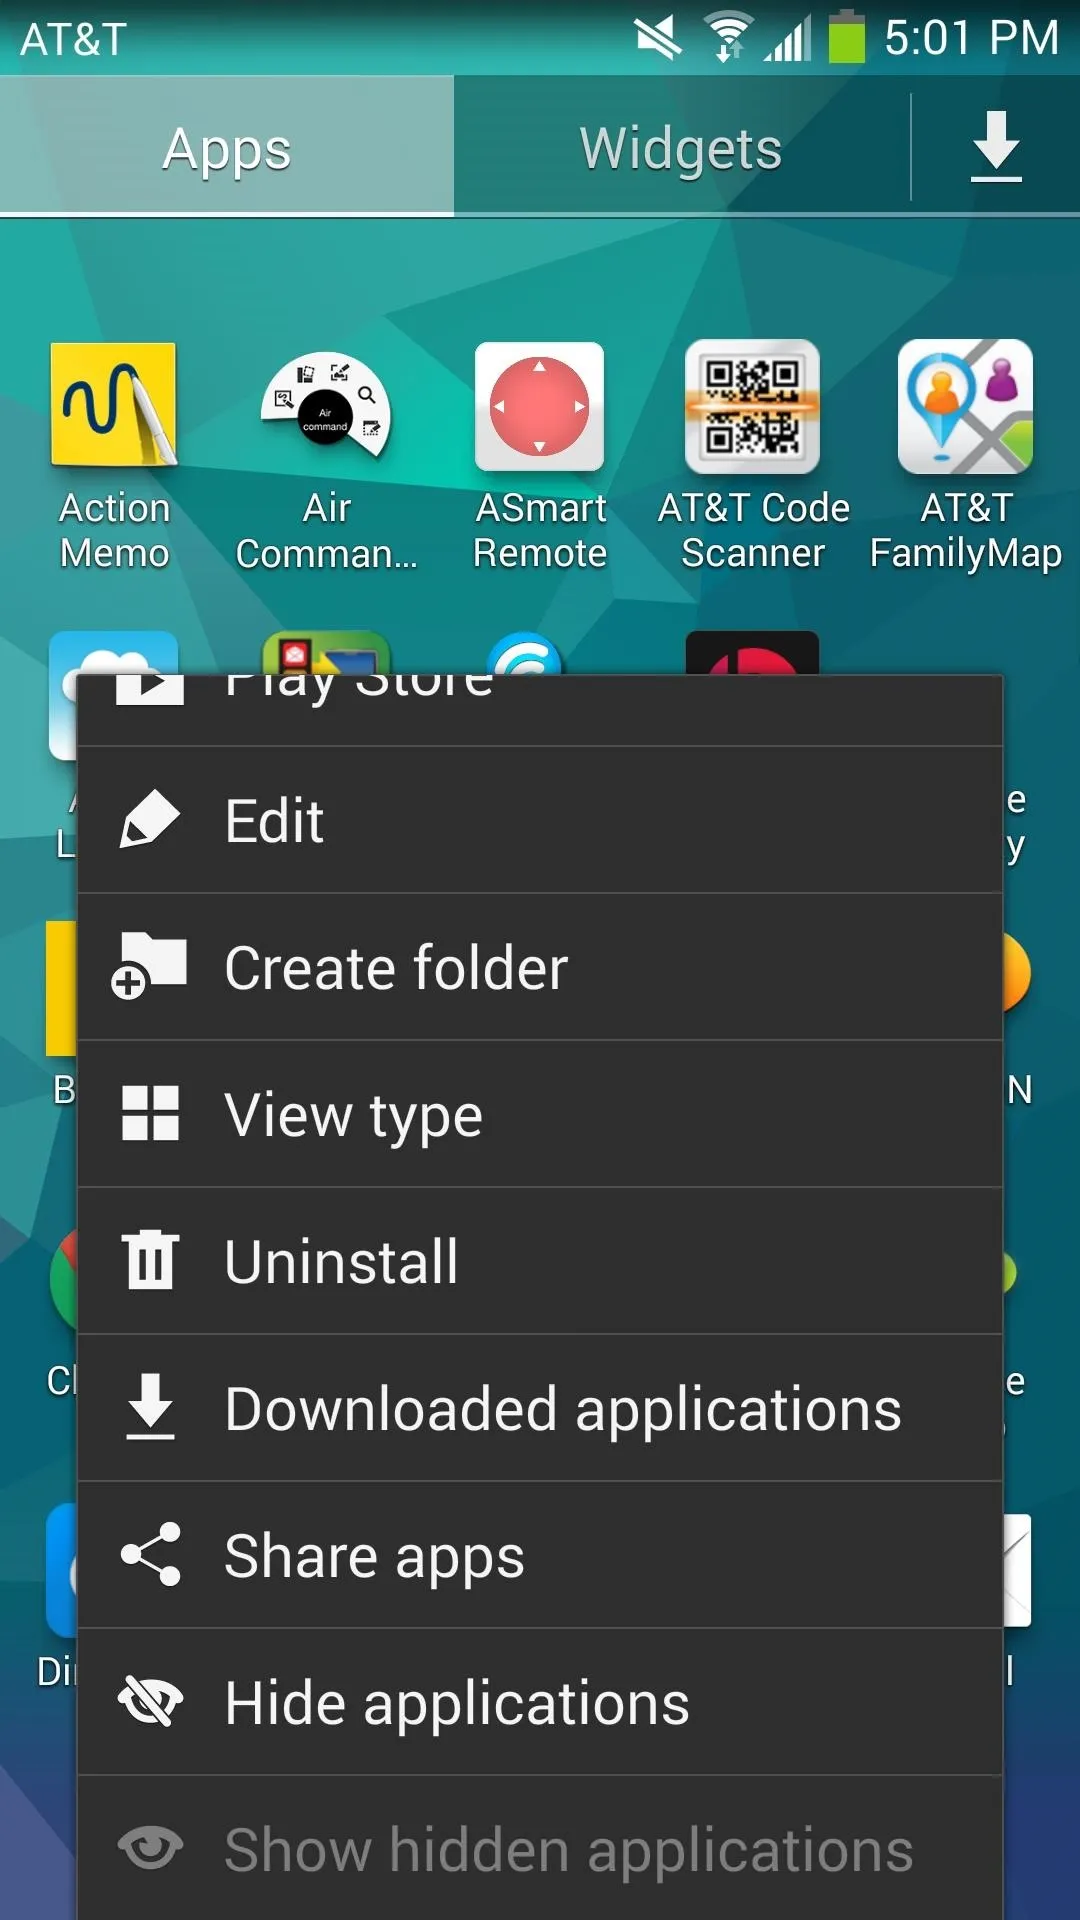Switch to the Apps tab
Viewport: 1080px width, 1920px height.
(x=227, y=146)
